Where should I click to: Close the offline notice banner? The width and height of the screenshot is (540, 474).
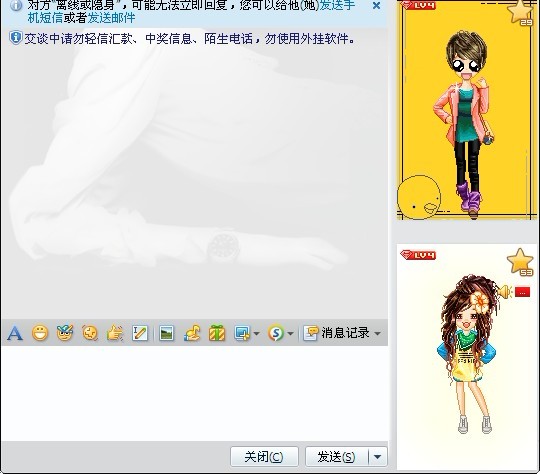(376, 6)
